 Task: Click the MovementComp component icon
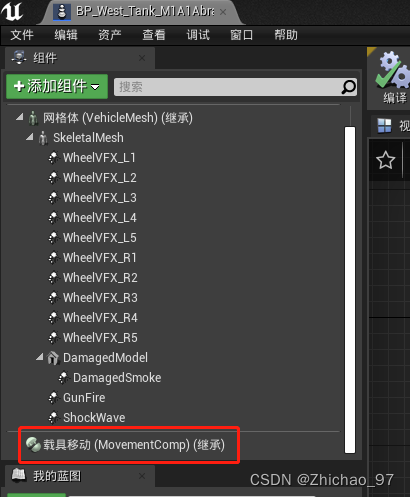click(x=33, y=445)
